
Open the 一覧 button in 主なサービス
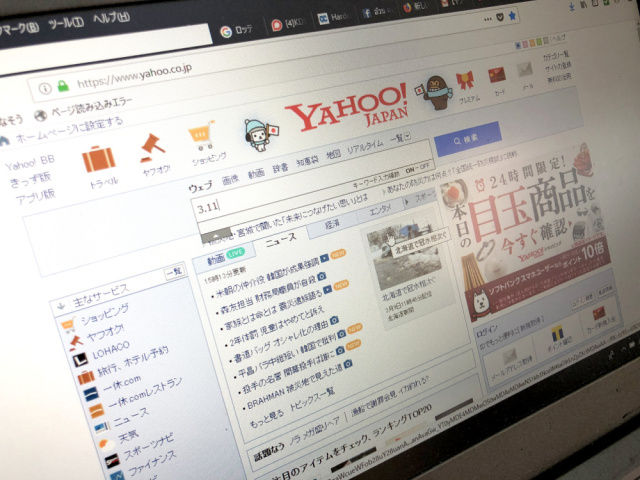175,272
